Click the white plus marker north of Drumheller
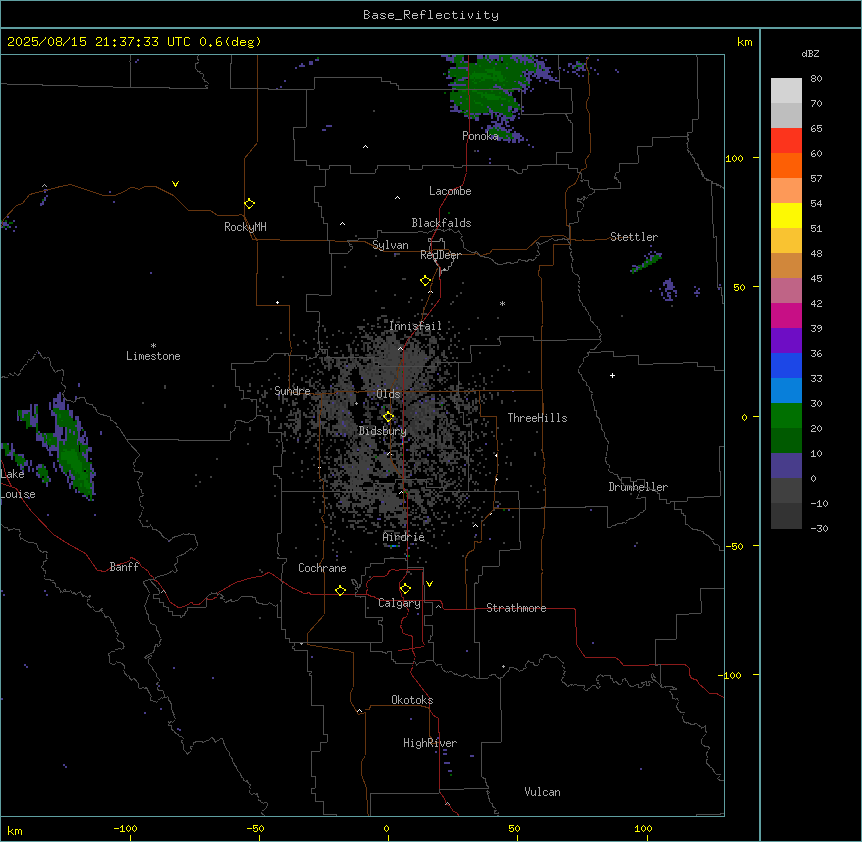 [612, 375]
